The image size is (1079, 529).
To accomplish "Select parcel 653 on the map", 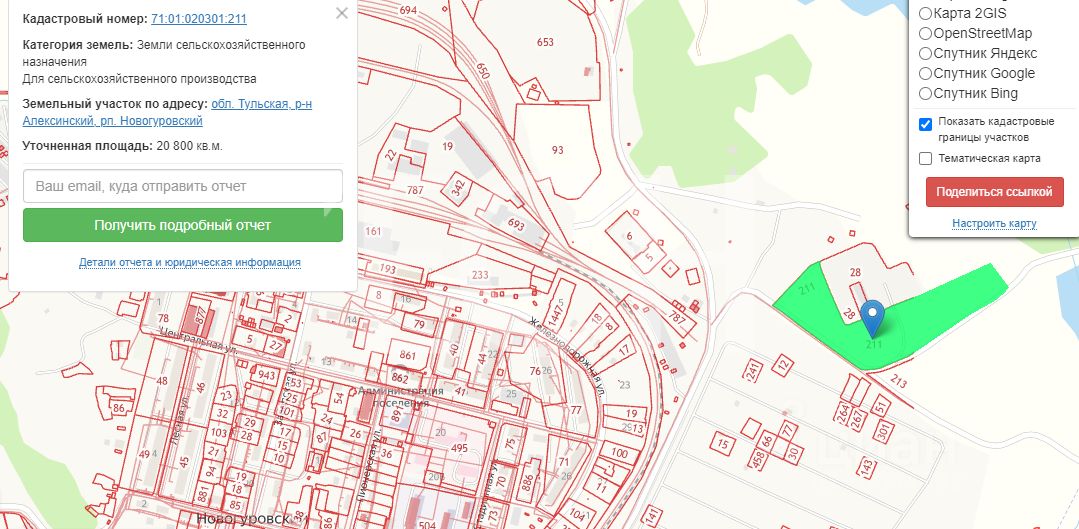I will pos(544,41).
